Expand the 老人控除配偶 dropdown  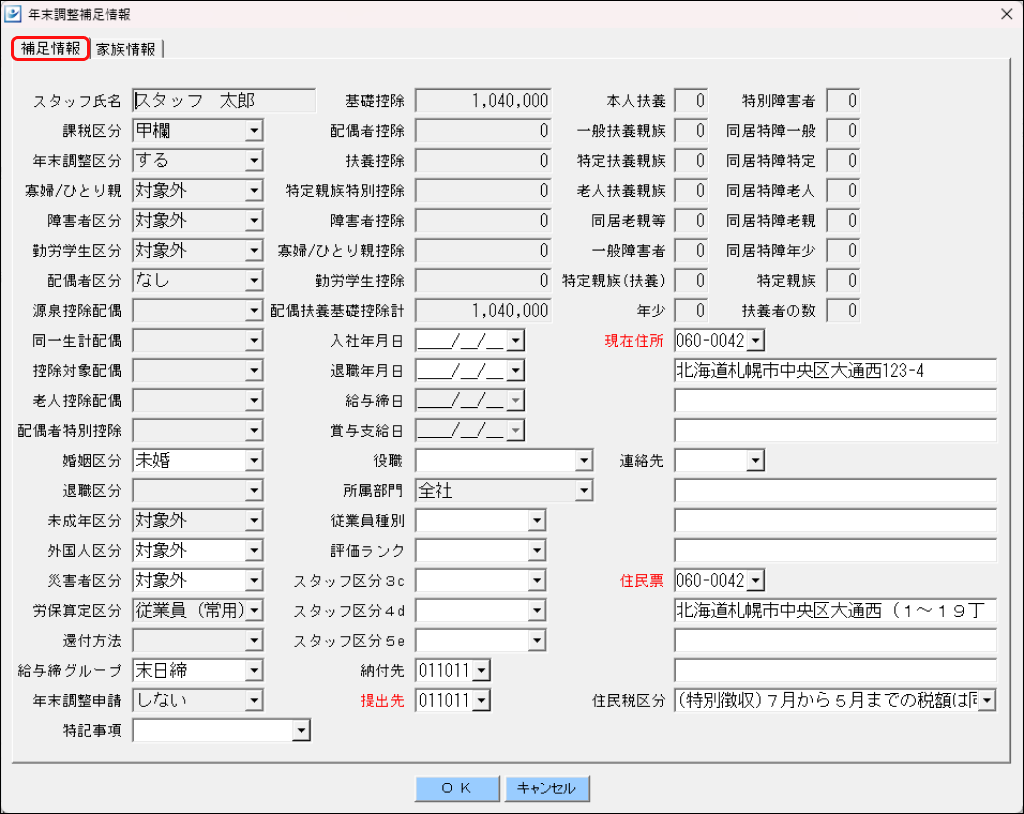pyautogui.click(x=254, y=401)
